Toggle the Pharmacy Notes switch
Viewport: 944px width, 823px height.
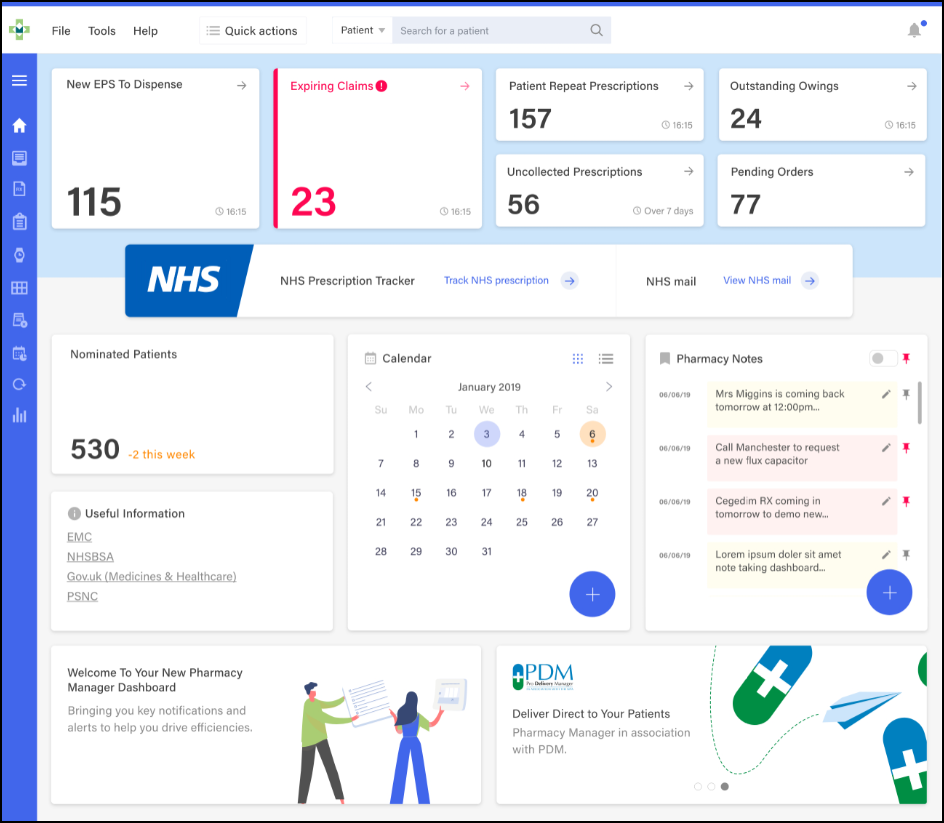coord(883,359)
